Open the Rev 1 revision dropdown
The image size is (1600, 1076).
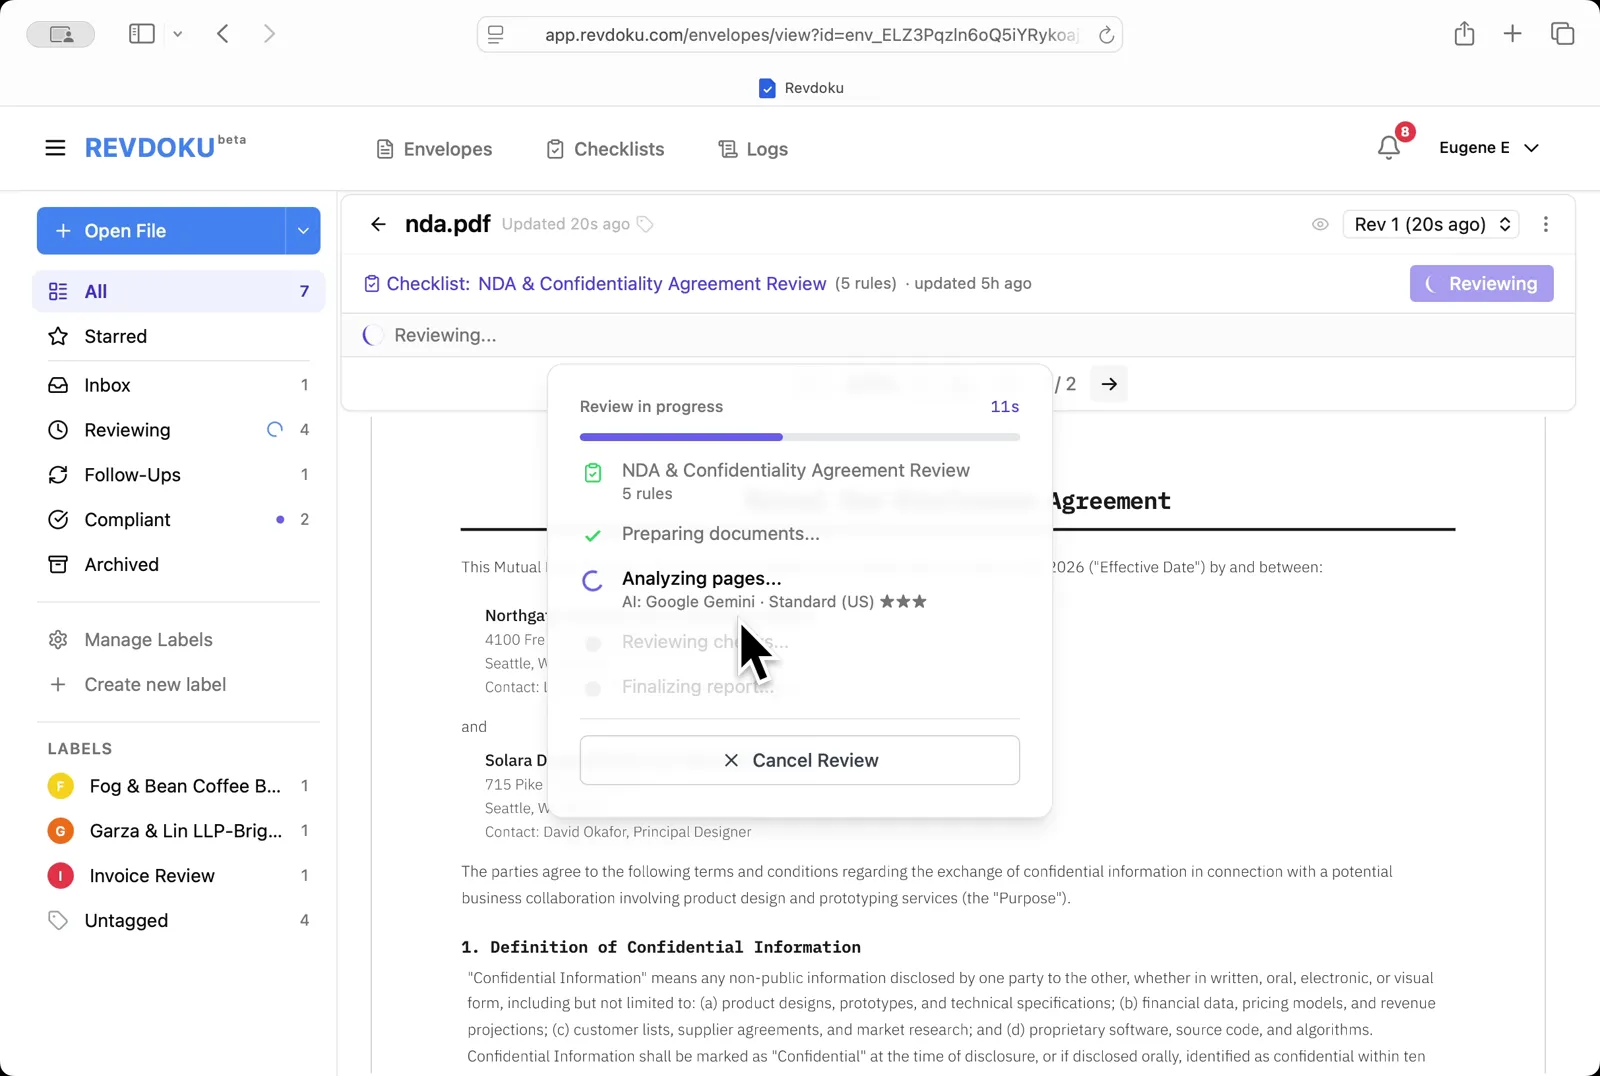(1430, 224)
